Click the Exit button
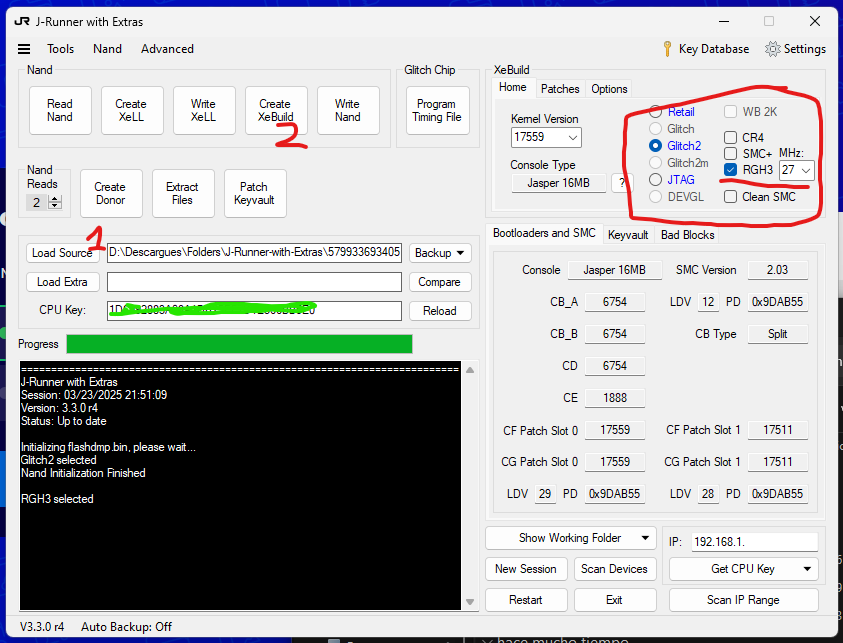The width and height of the screenshot is (843, 643). click(x=615, y=600)
